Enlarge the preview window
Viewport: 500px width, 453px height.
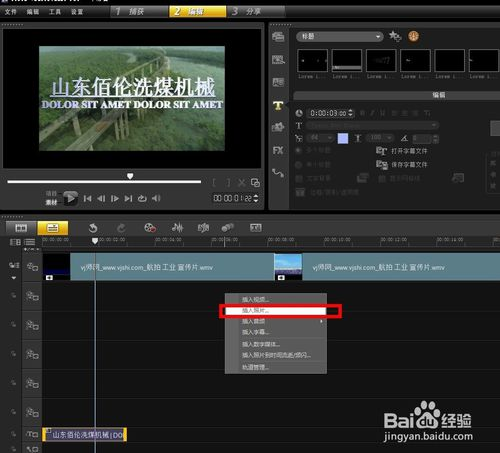click(255, 183)
